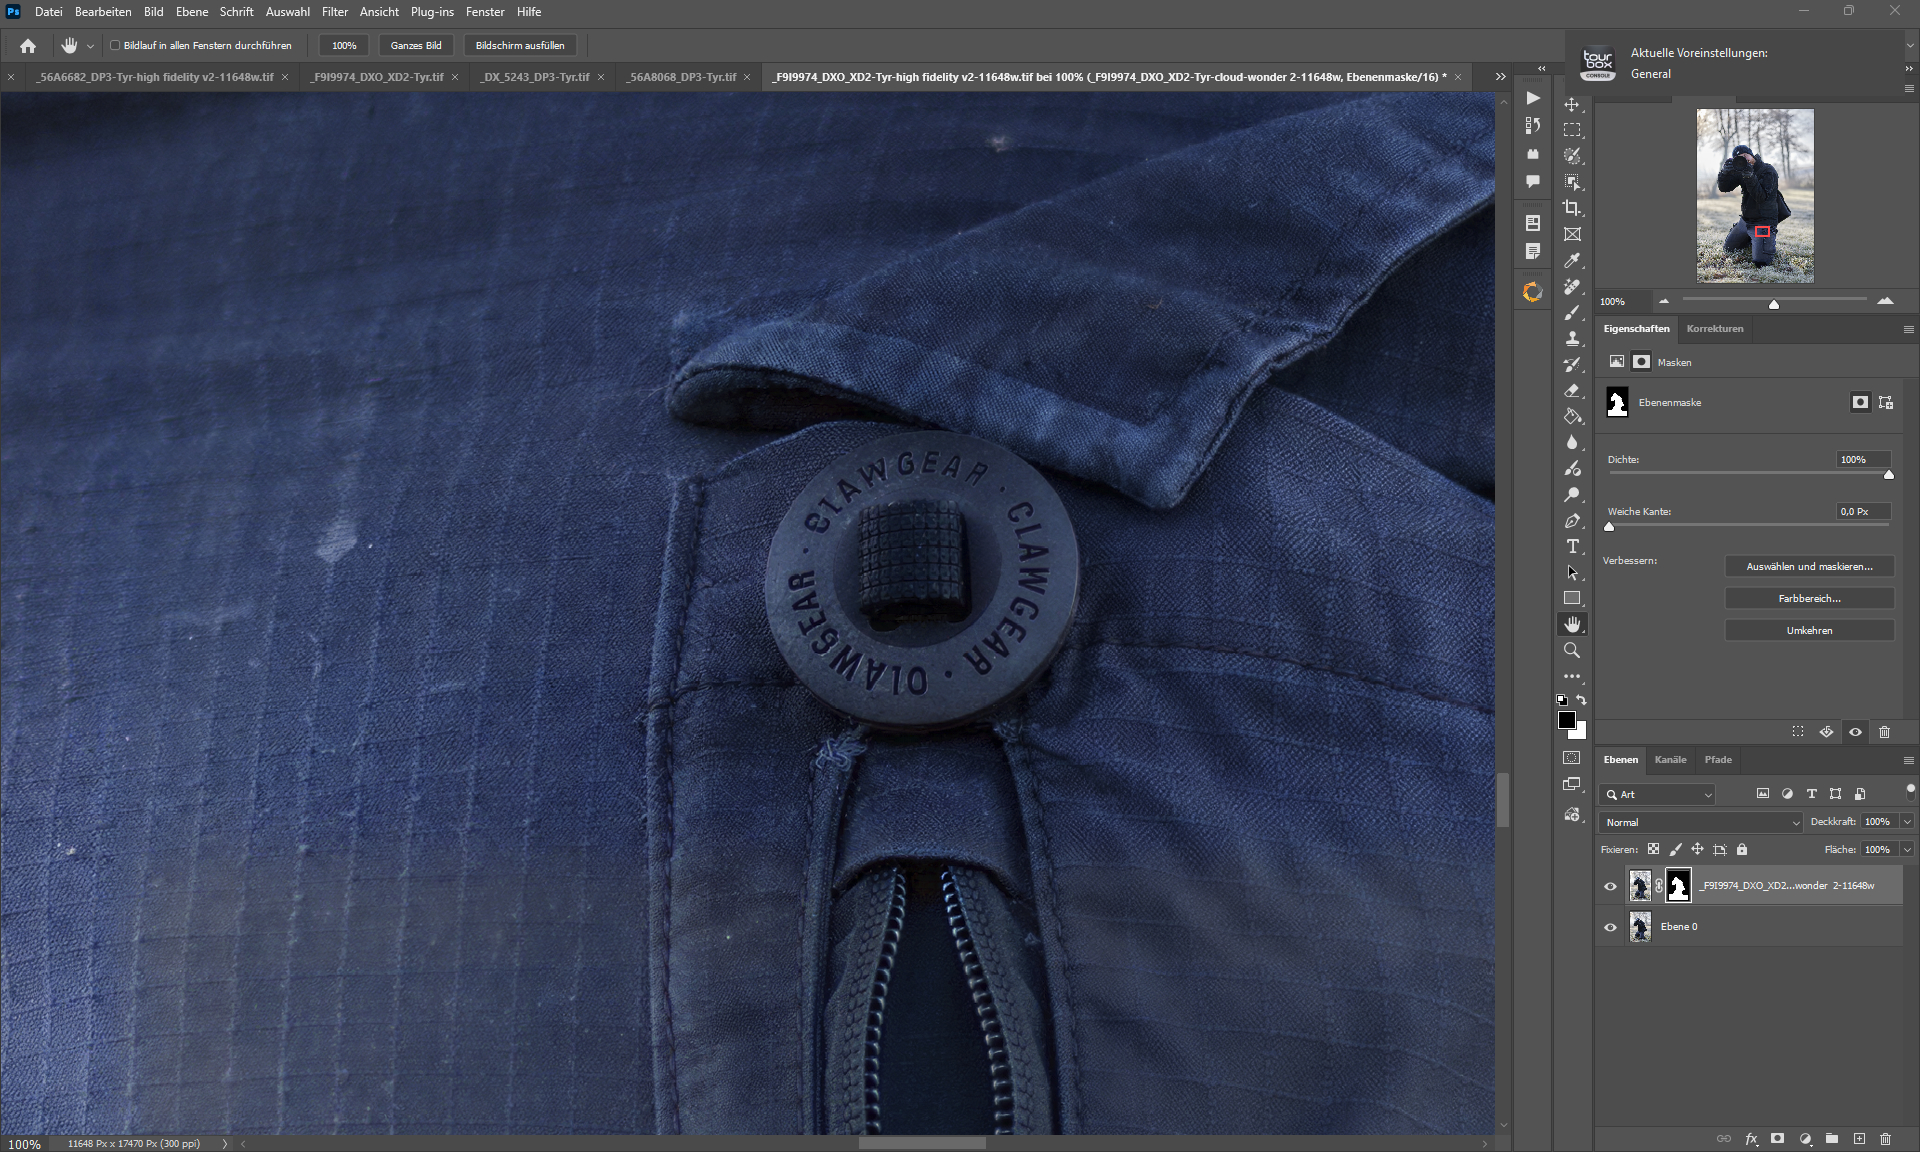Screen dimensions: 1920x1152
Task: Select the Crop tool
Action: 1572,208
